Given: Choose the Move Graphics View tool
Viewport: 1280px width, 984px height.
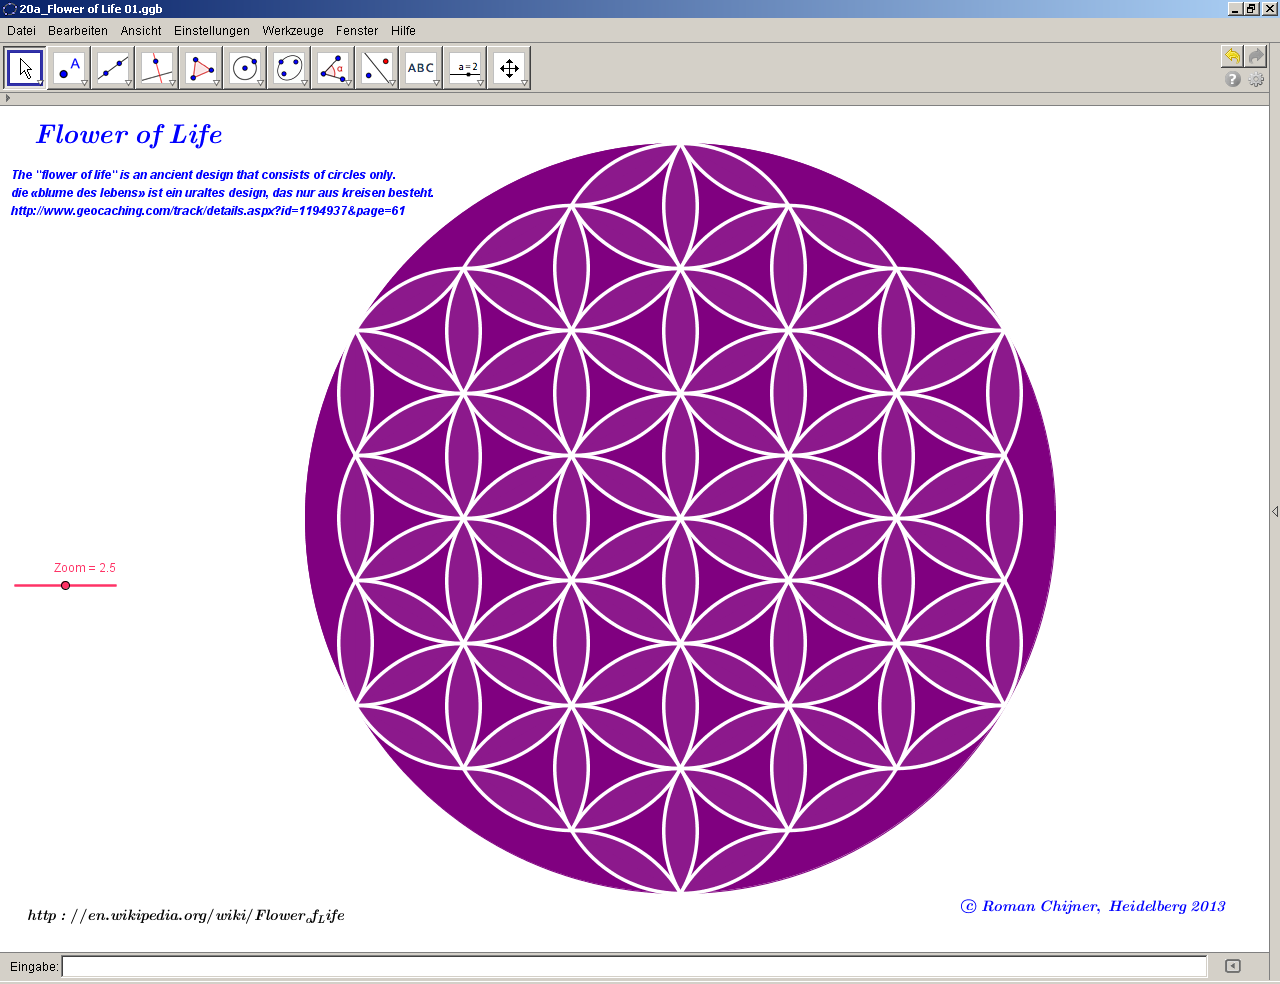Looking at the screenshot, I should (x=509, y=68).
